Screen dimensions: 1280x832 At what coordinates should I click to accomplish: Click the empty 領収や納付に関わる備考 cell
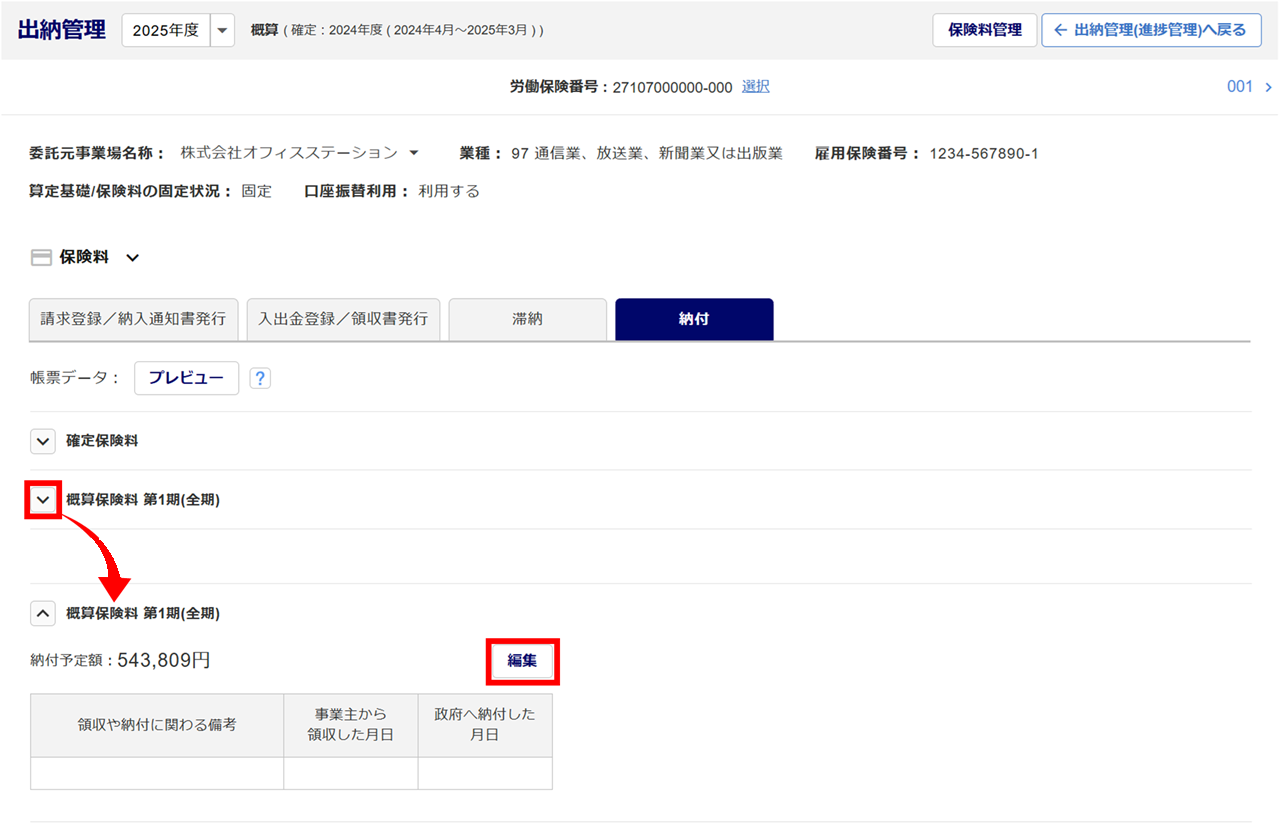click(x=157, y=773)
